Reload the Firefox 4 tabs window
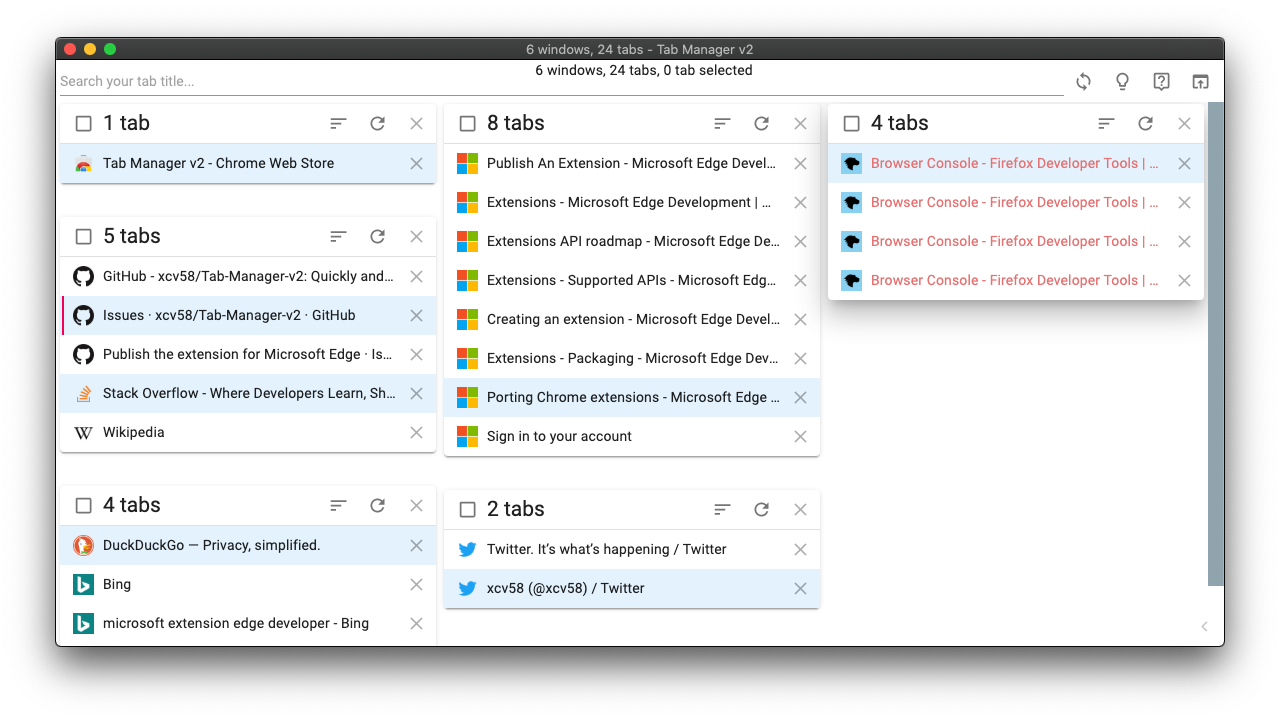This screenshot has width=1280, height=720. pyautogui.click(x=1145, y=124)
